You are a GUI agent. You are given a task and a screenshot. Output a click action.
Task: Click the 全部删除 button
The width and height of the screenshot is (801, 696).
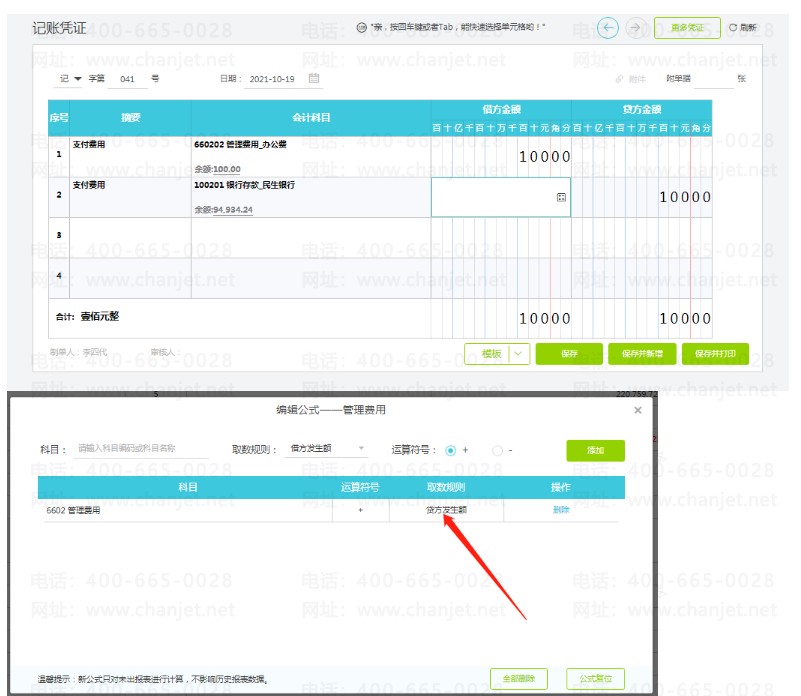coord(519,679)
